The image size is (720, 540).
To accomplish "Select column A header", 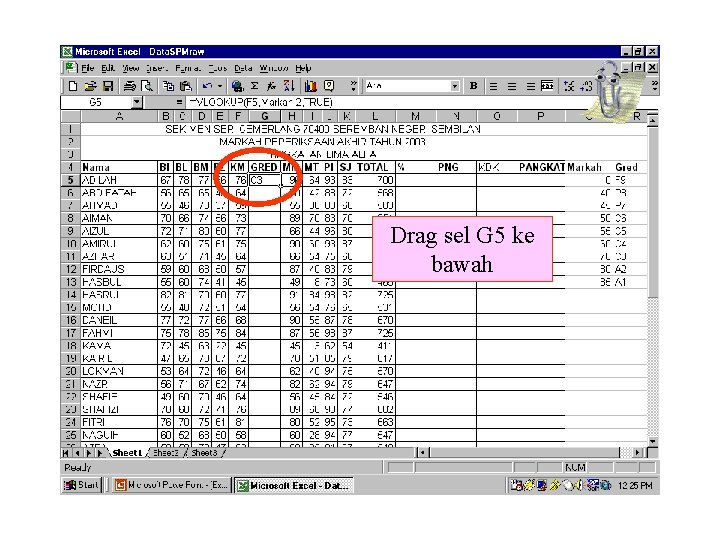I will 119,116.
